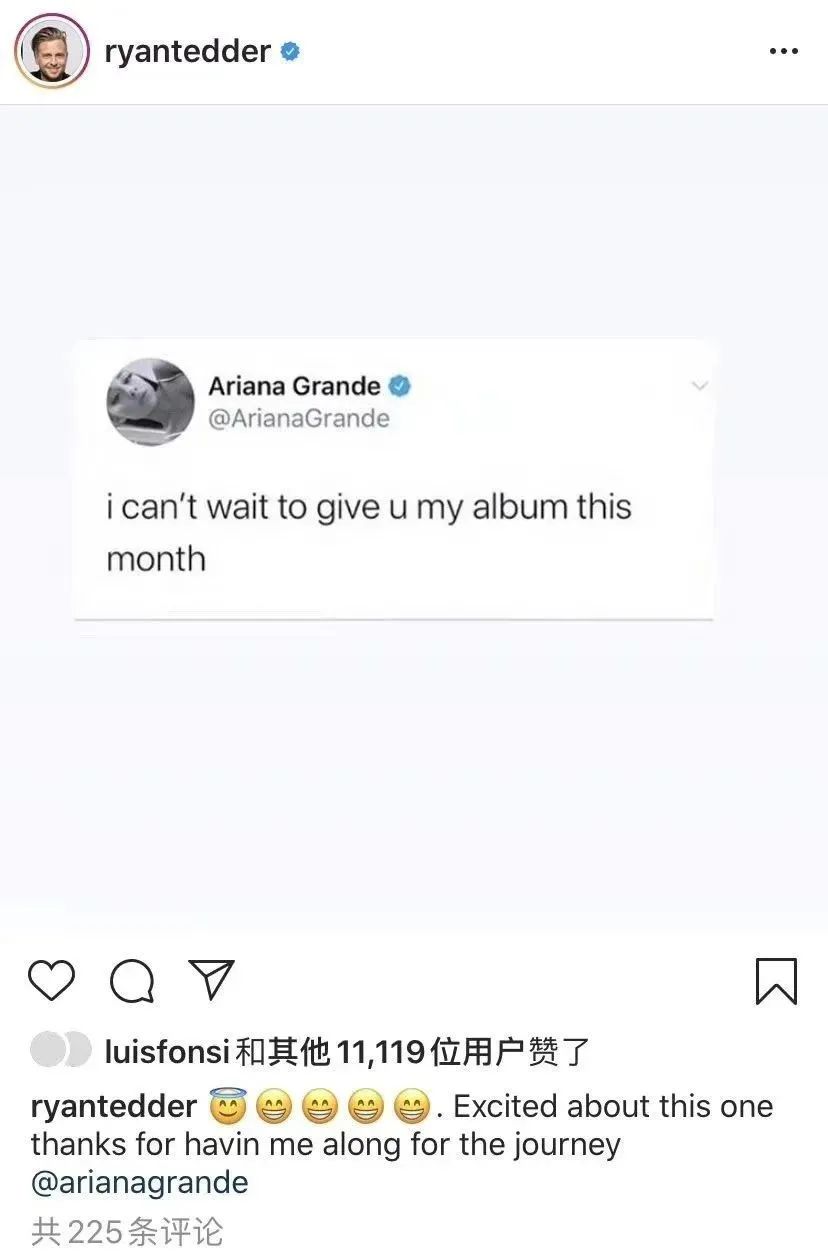
Task: Save post with bookmark icon
Action: coord(776,981)
